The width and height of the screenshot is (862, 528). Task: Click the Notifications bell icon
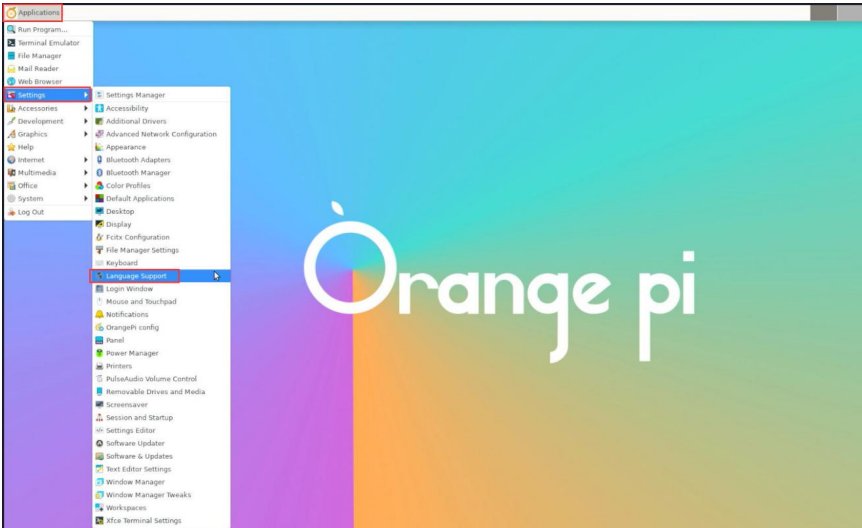[100, 315]
